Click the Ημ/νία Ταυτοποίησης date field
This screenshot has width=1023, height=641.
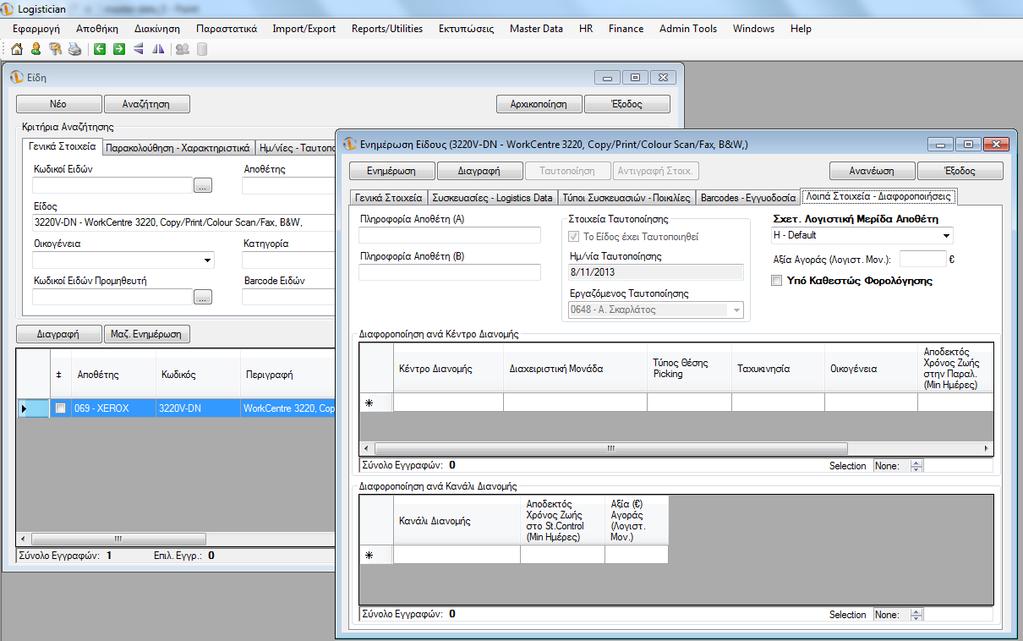click(656, 272)
